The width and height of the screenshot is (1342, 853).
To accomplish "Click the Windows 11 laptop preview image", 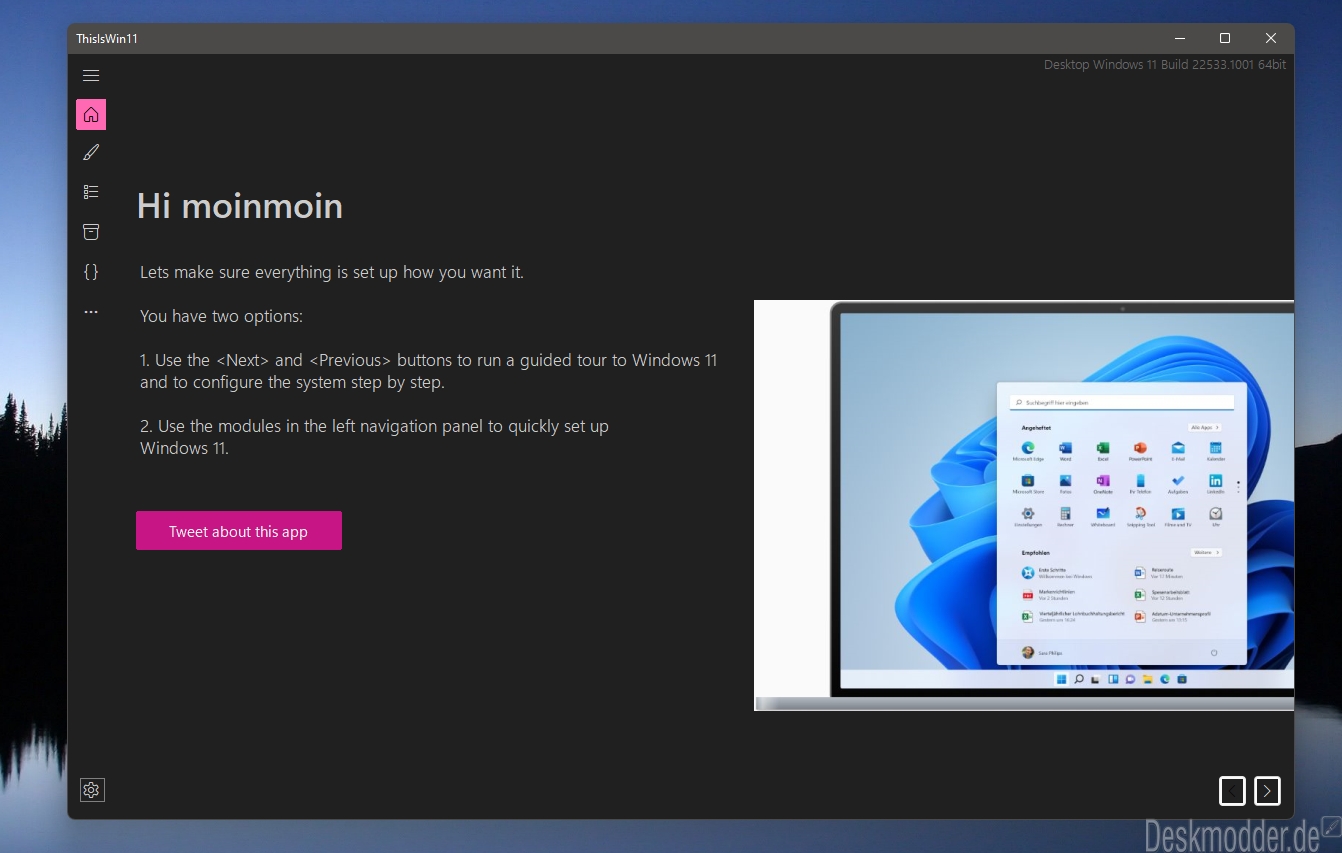I will 1024,505.
